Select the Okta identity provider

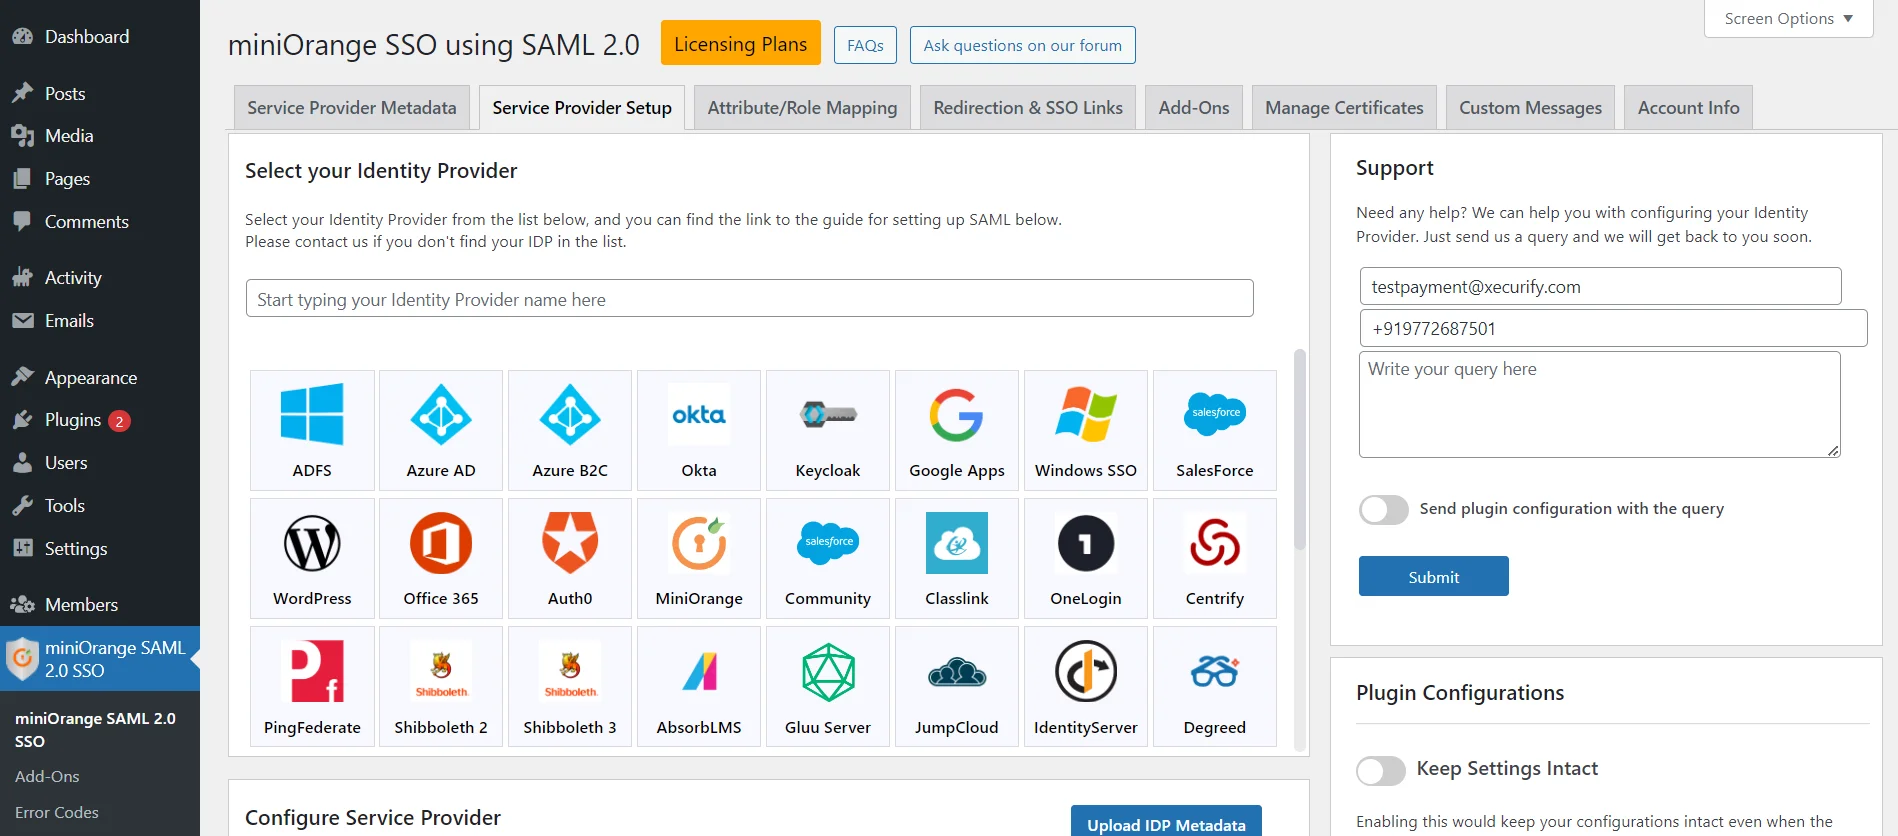click(699, 430)
